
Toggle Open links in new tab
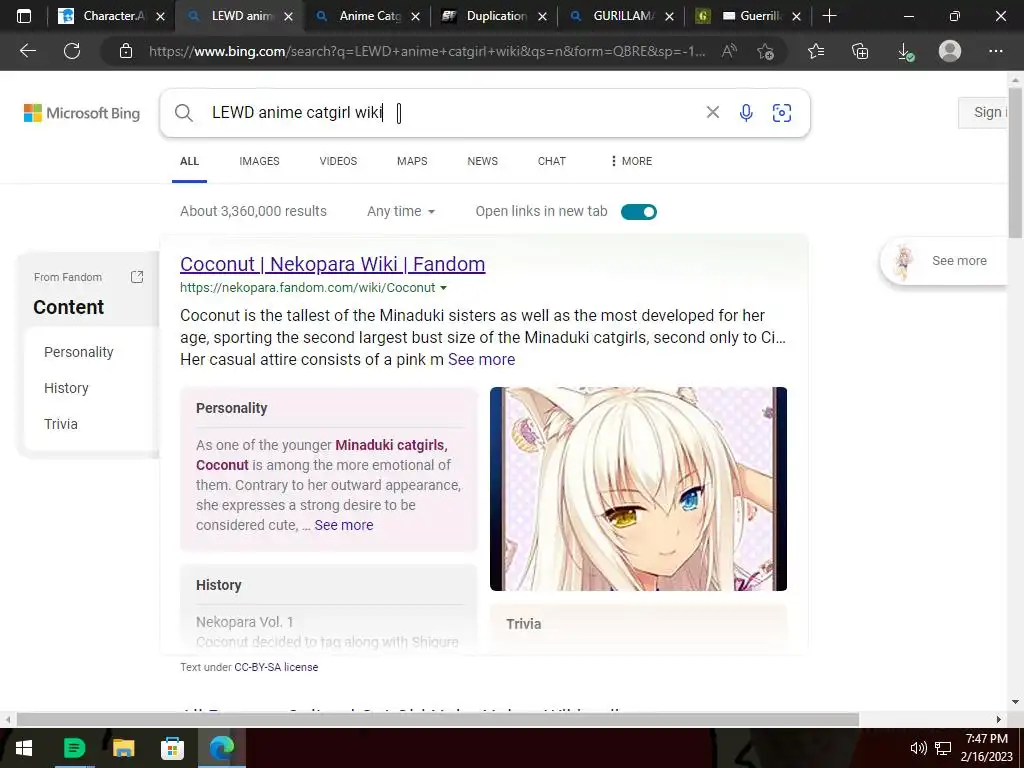coord(639,212)
